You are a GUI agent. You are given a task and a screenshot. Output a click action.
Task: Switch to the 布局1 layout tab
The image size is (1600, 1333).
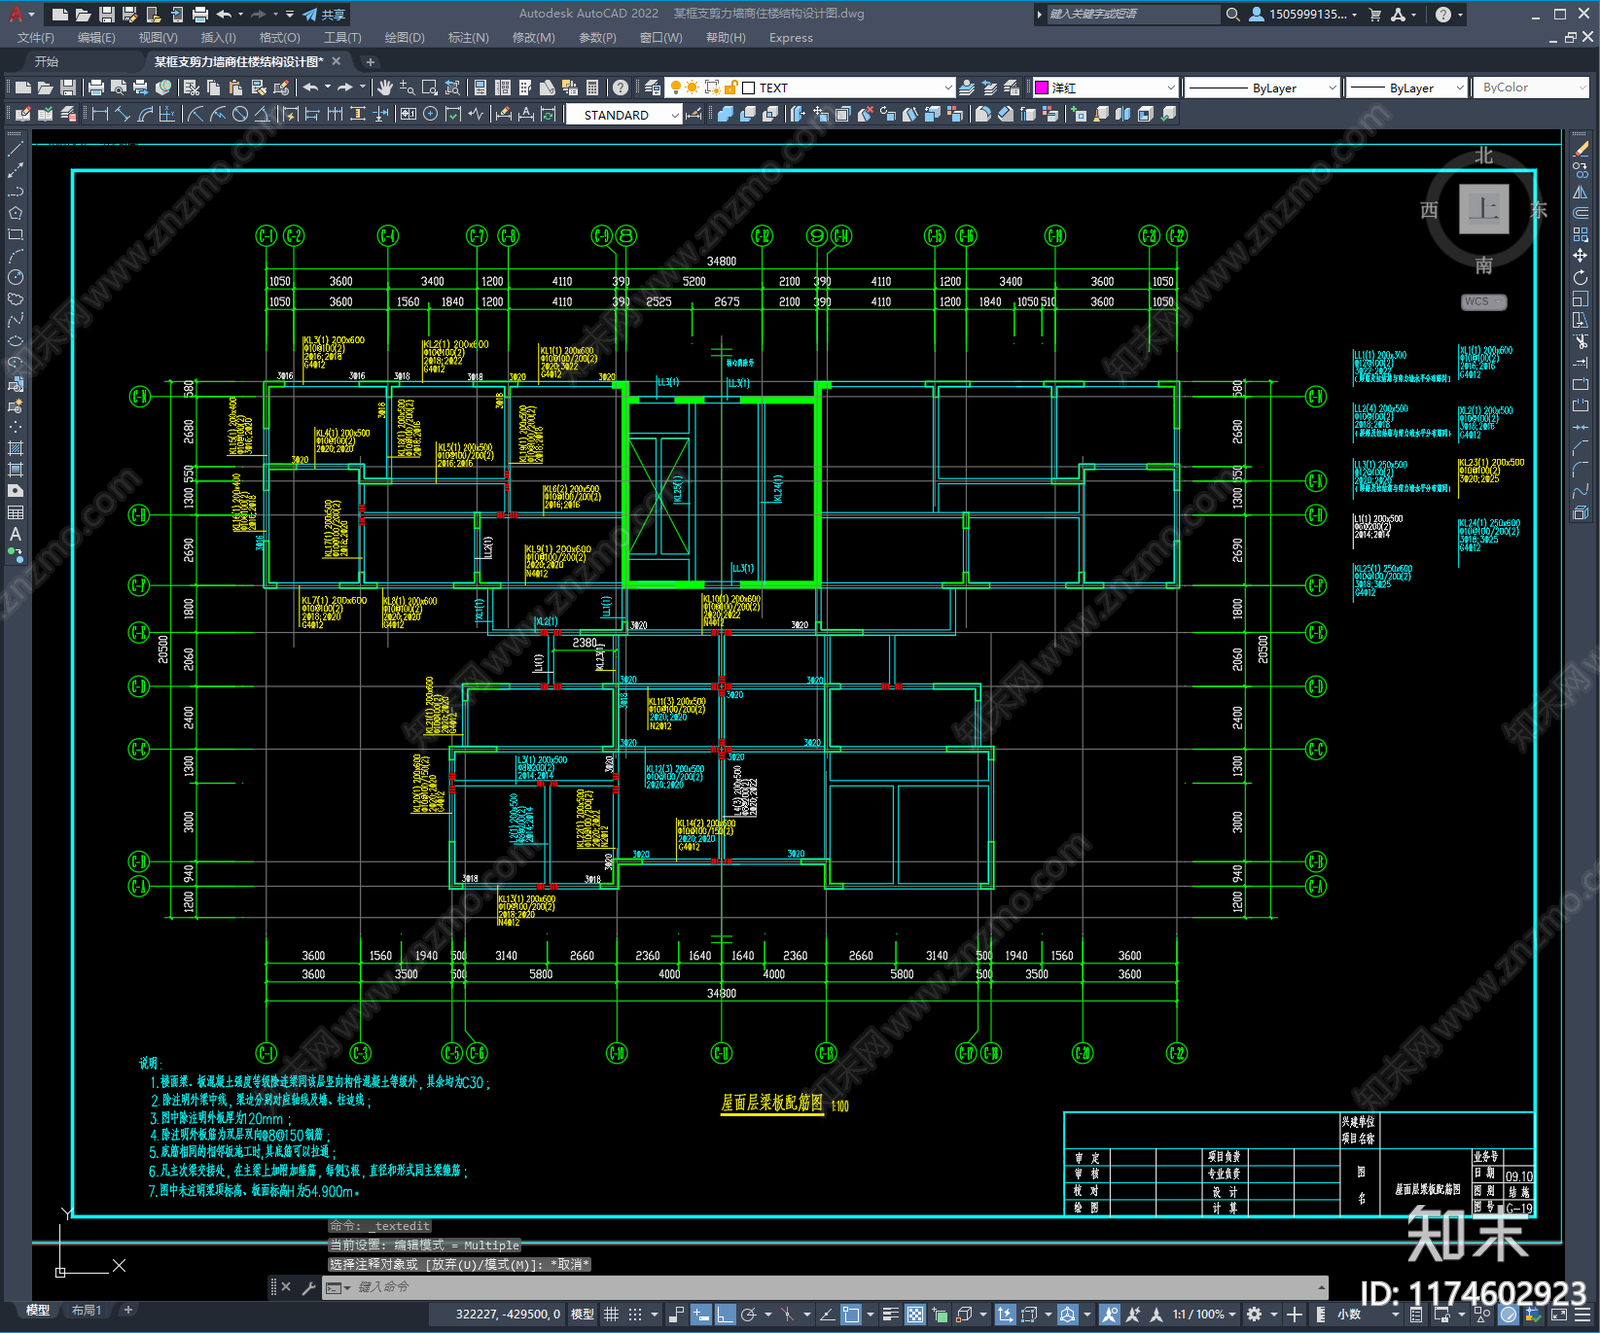(x=86, y=1310)
